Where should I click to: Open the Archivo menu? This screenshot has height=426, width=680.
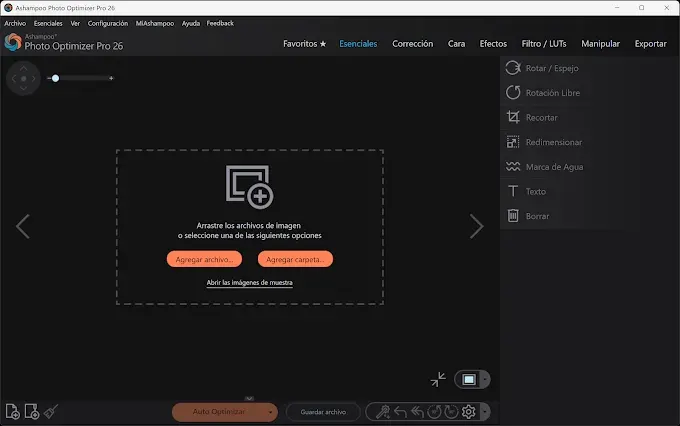point(15,23)
